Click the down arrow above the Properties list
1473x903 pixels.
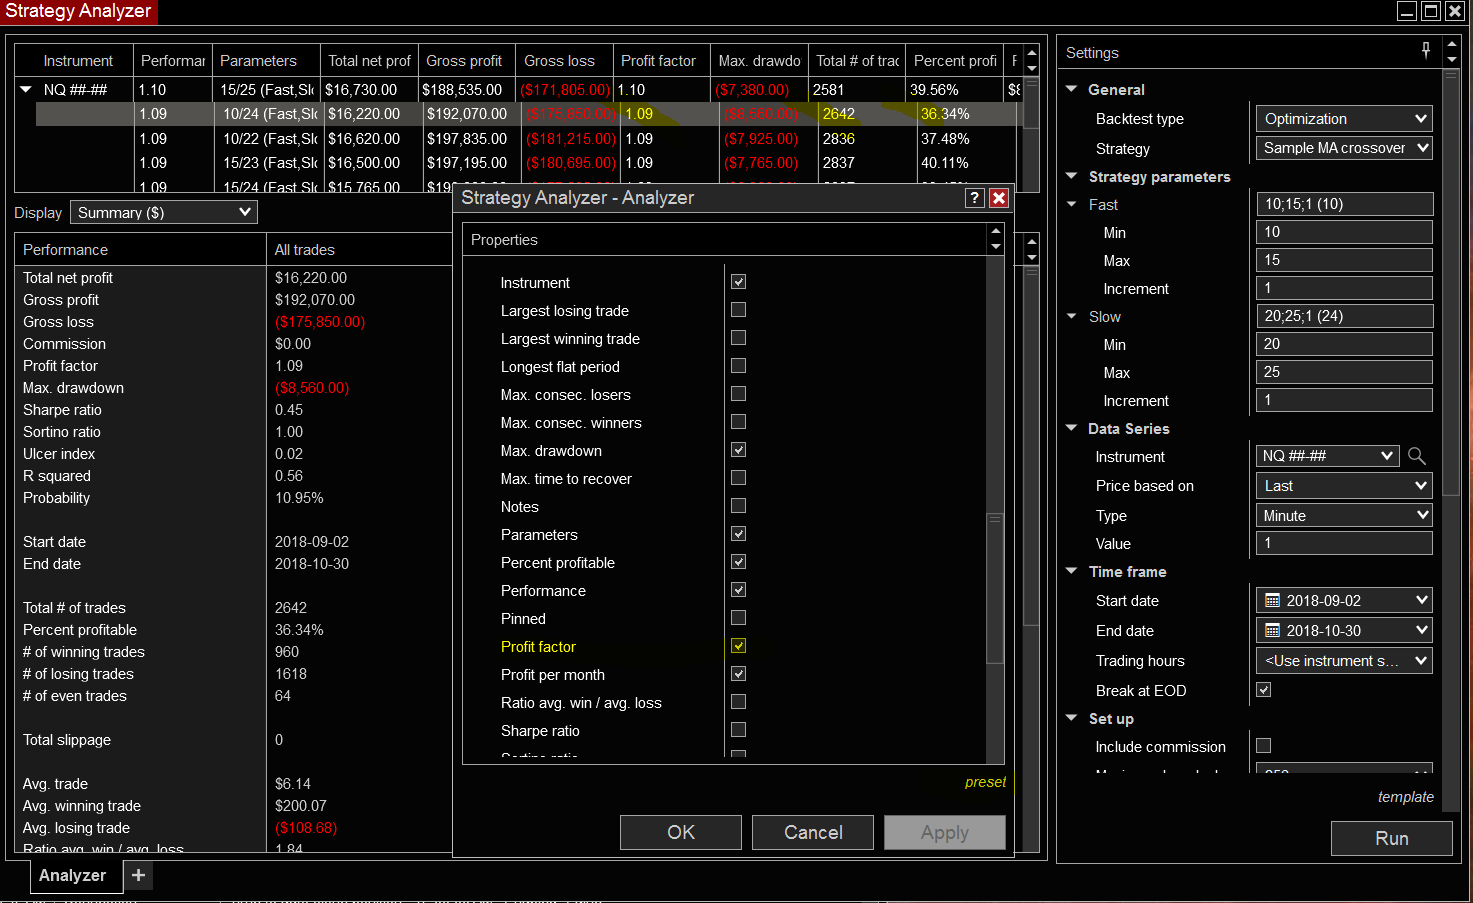point(996,247)
